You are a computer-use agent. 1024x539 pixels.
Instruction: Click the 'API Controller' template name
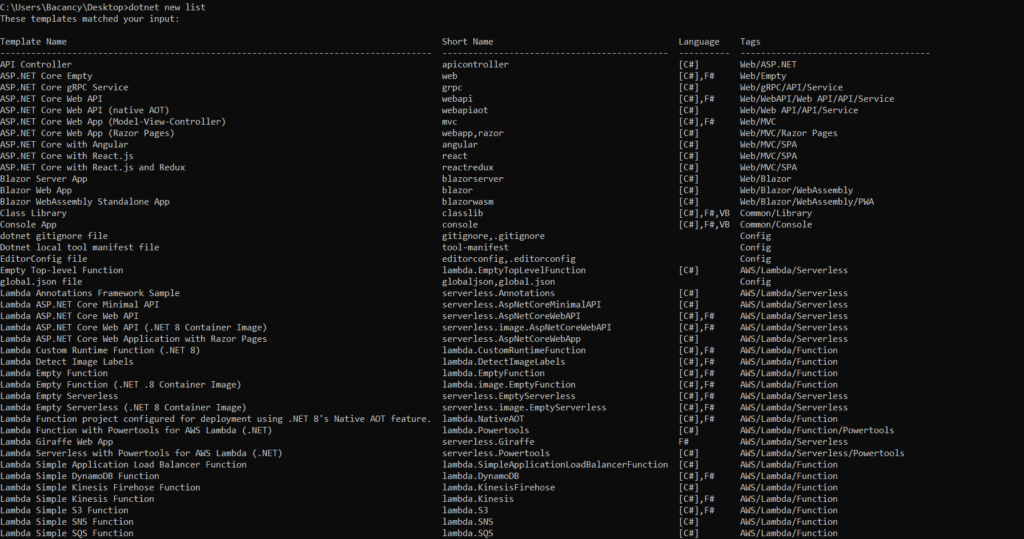(36, 64)
